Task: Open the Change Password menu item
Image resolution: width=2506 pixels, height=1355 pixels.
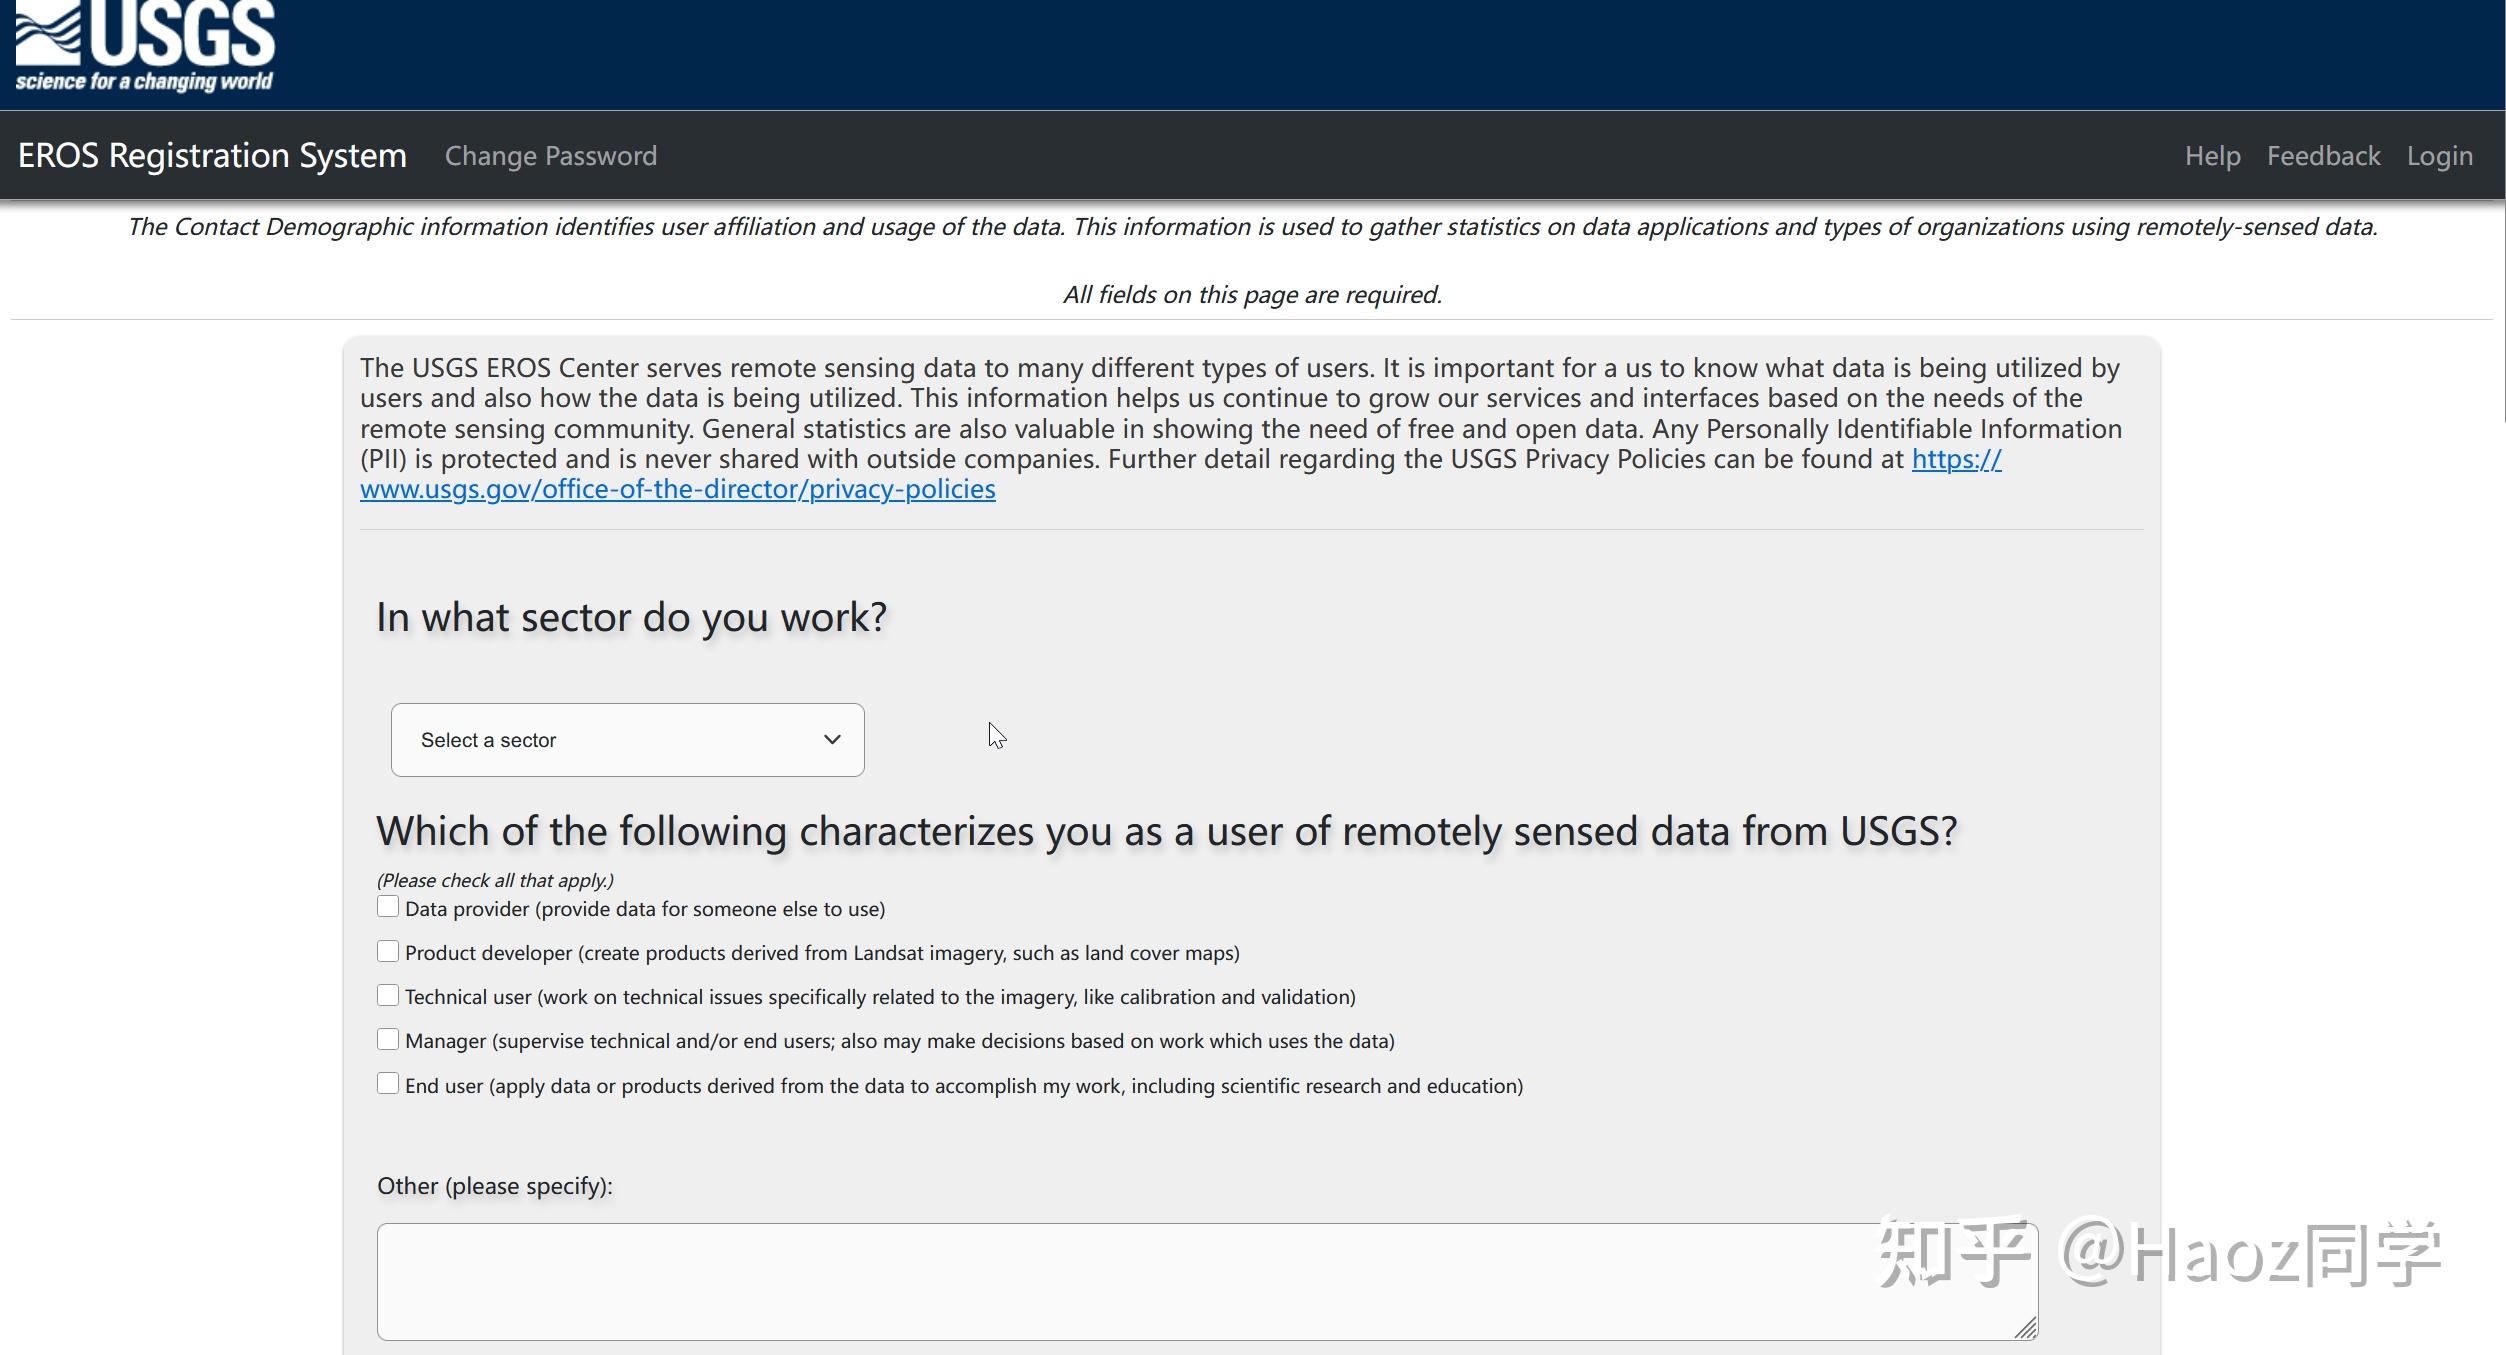Action: coord(551,156)
